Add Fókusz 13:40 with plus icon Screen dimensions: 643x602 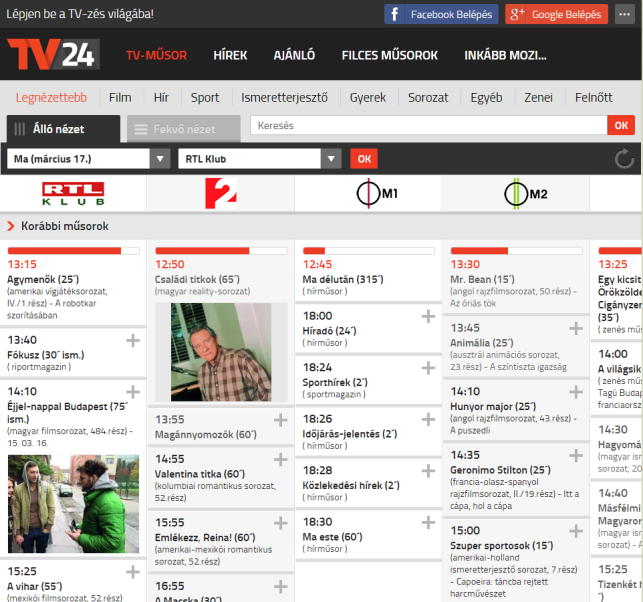point(133,340)
